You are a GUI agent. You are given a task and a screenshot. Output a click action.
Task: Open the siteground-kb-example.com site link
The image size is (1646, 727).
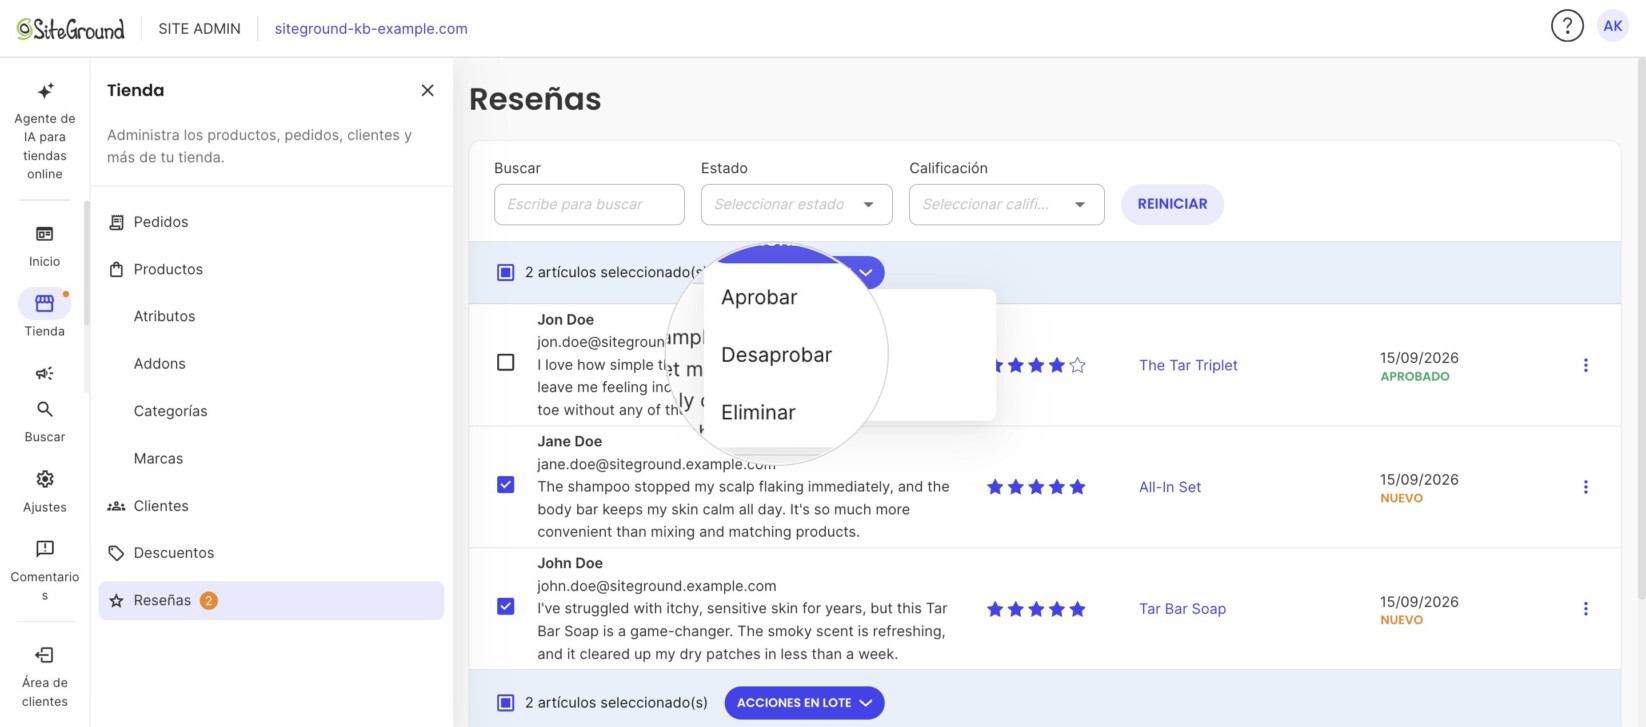(371, 29)
